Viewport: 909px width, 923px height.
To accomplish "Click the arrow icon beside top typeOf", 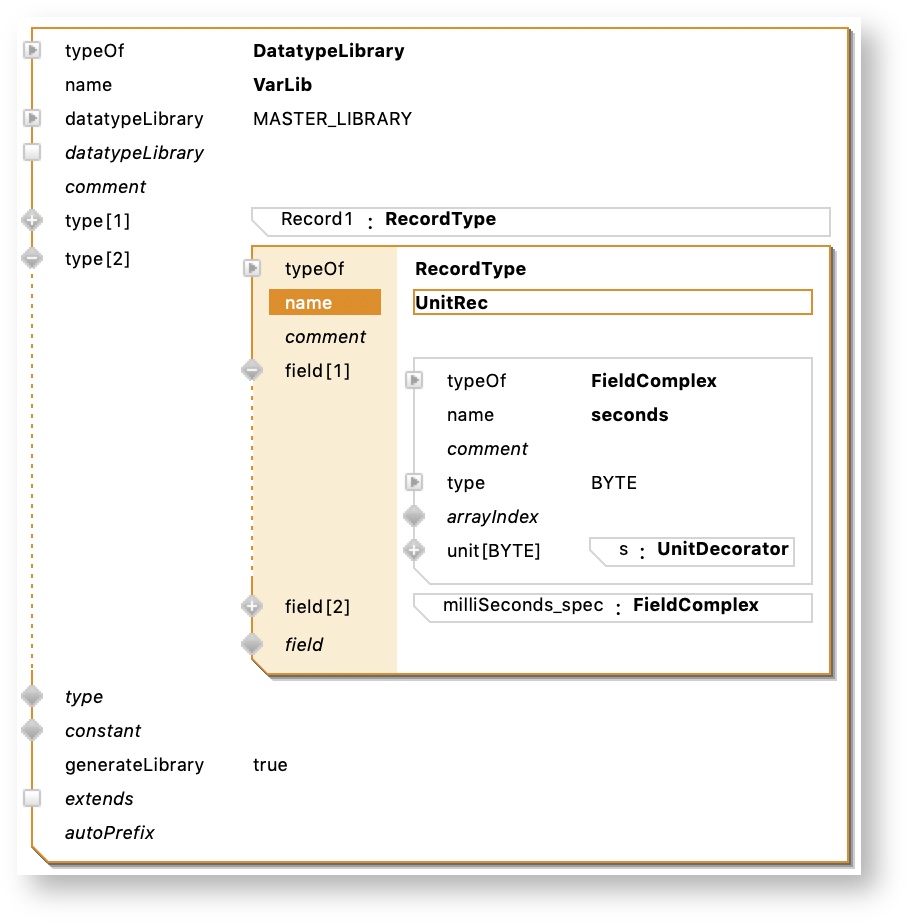I will click(32, 51).
